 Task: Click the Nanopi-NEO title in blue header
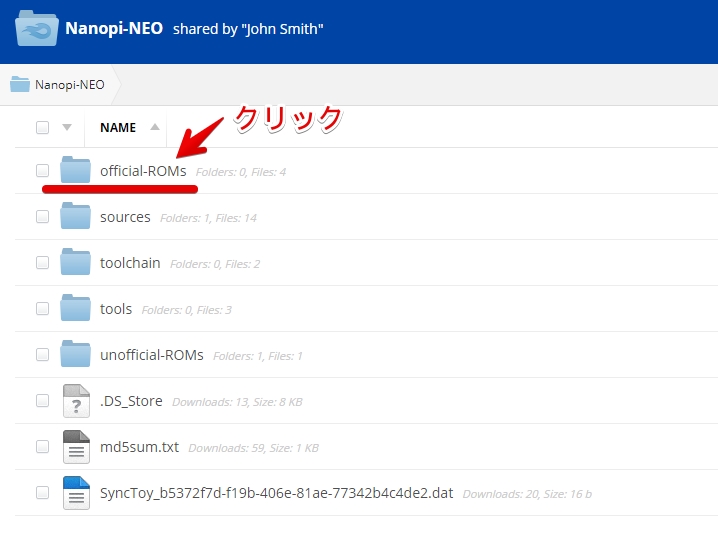click(114, 28)
